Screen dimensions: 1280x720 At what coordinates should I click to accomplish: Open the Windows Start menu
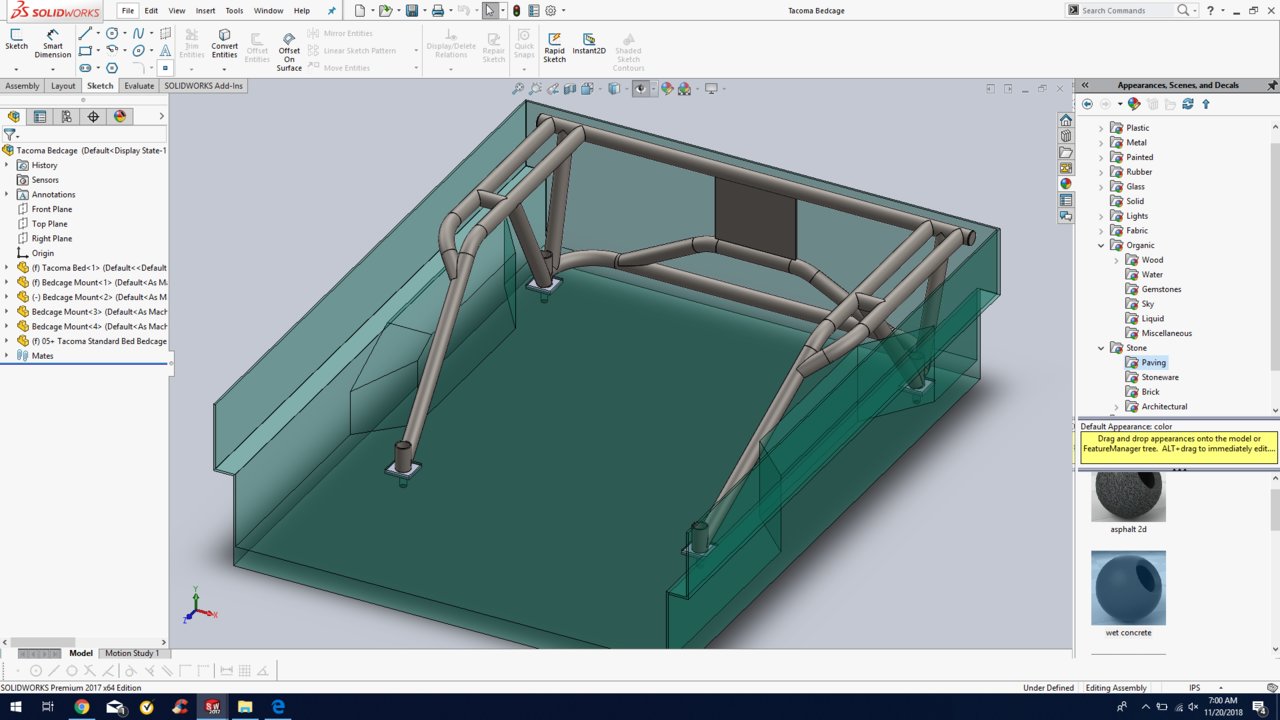pyautogui.click(x=16, y=707)
